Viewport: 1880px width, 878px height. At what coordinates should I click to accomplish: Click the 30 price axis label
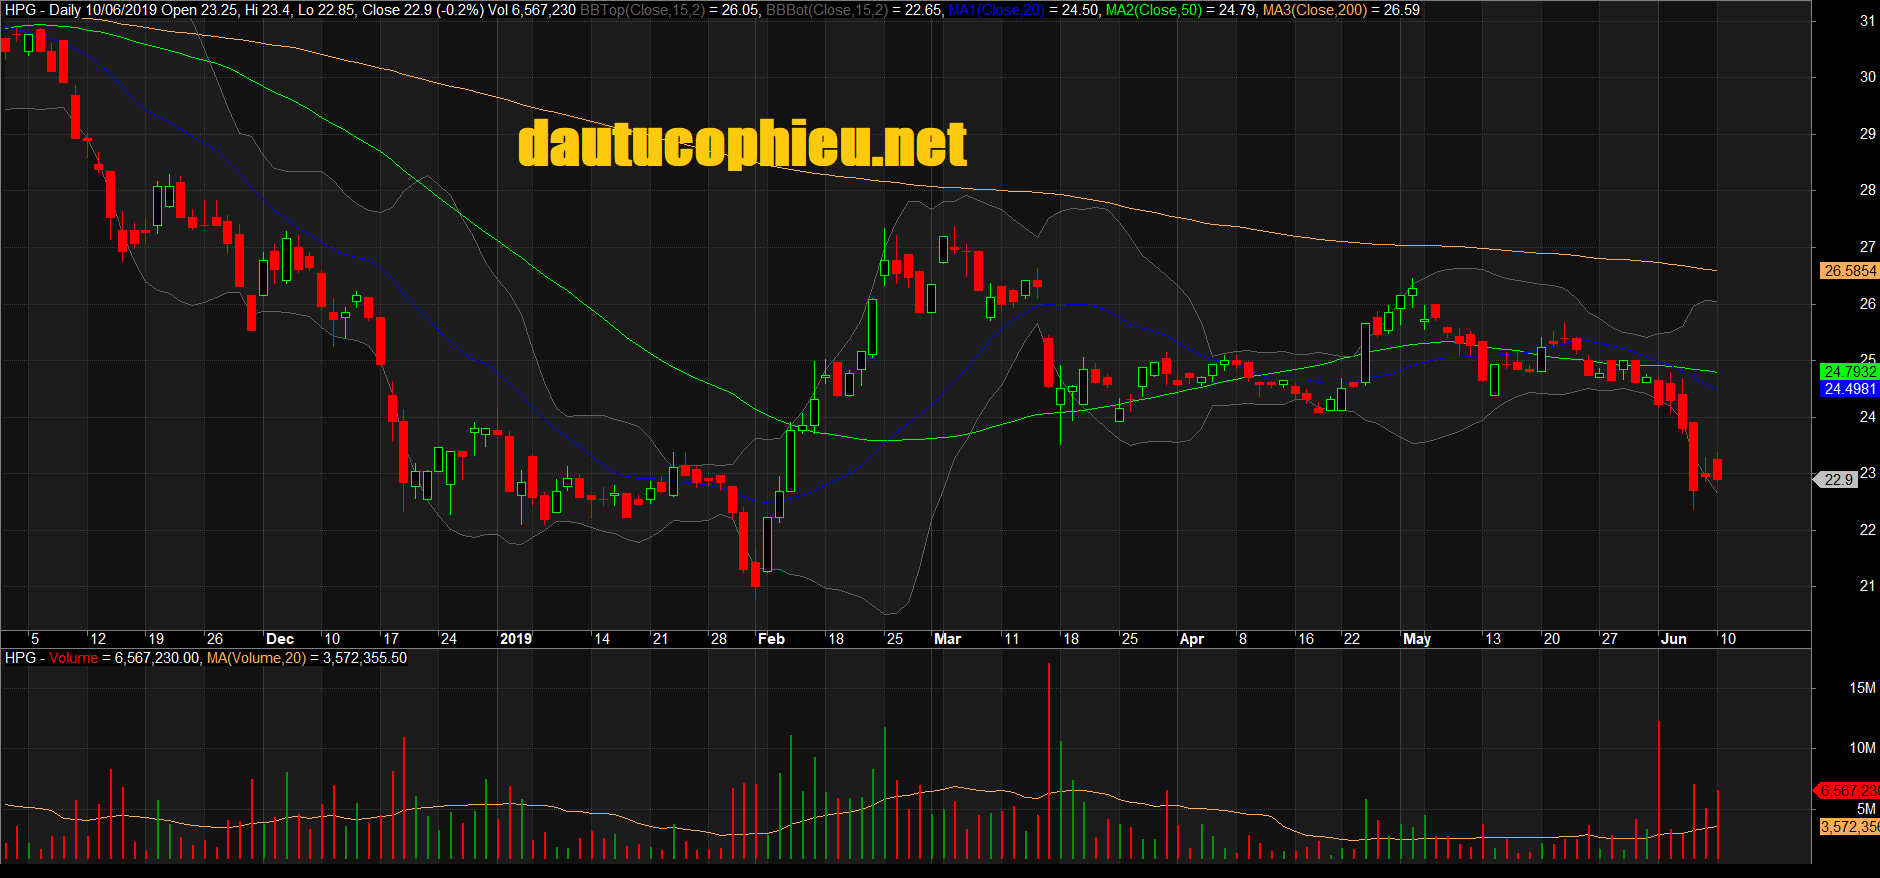coord(1867,77)
